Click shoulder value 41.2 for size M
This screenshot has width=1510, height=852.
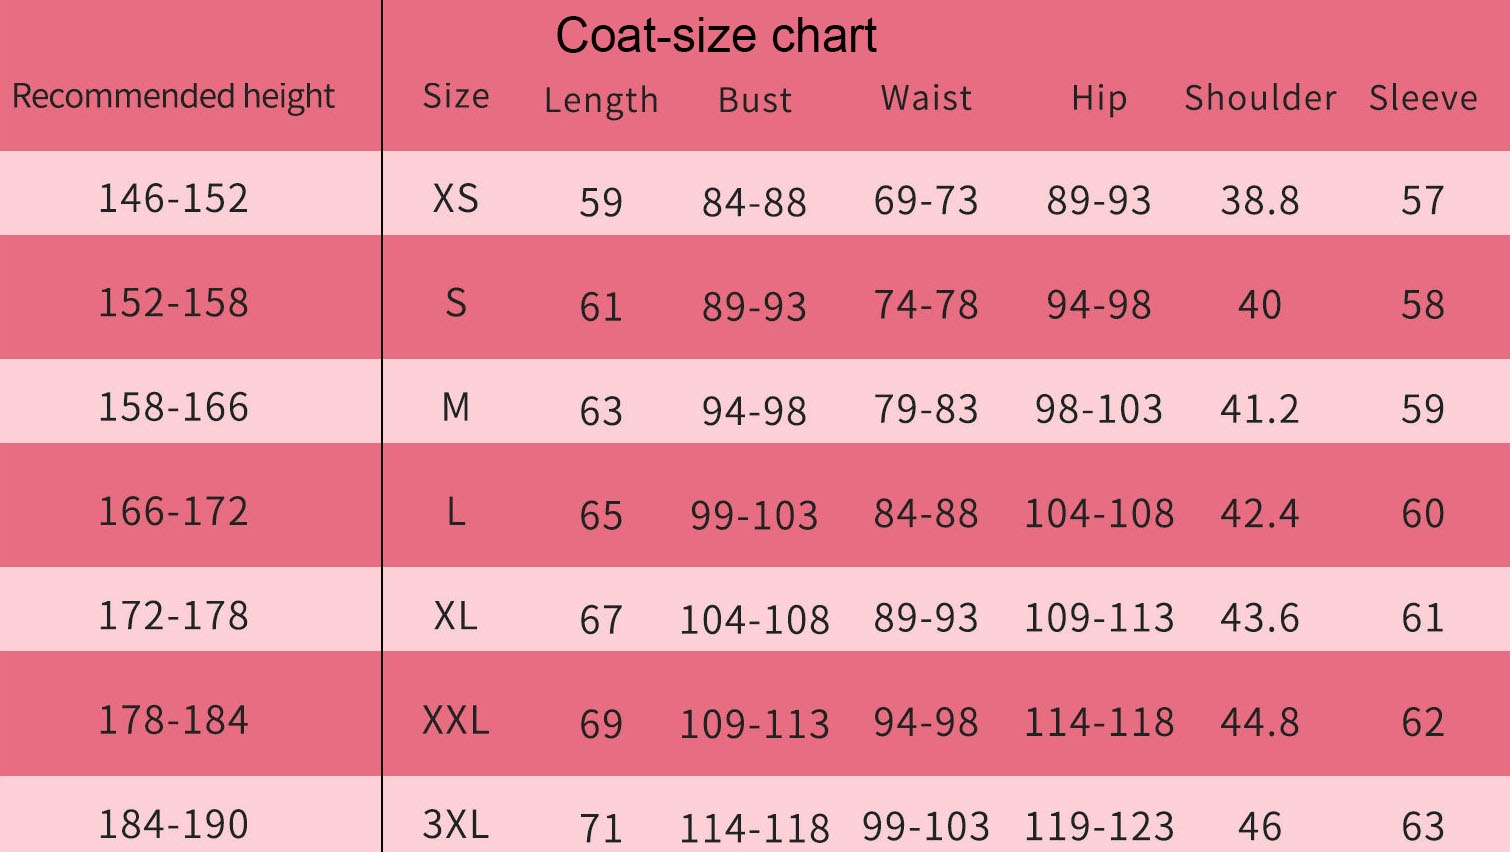[1260, 409]
